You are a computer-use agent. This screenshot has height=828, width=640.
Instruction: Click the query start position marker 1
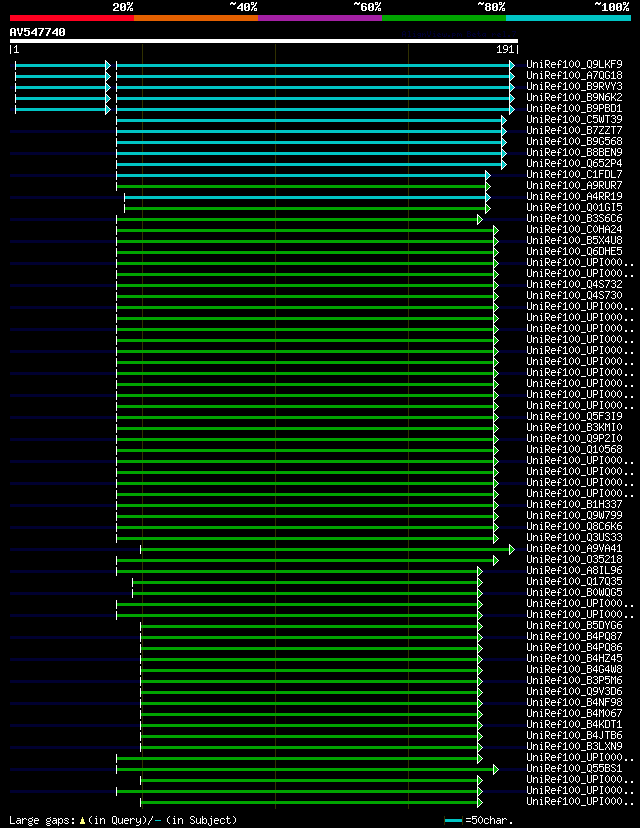coord(15,49)
